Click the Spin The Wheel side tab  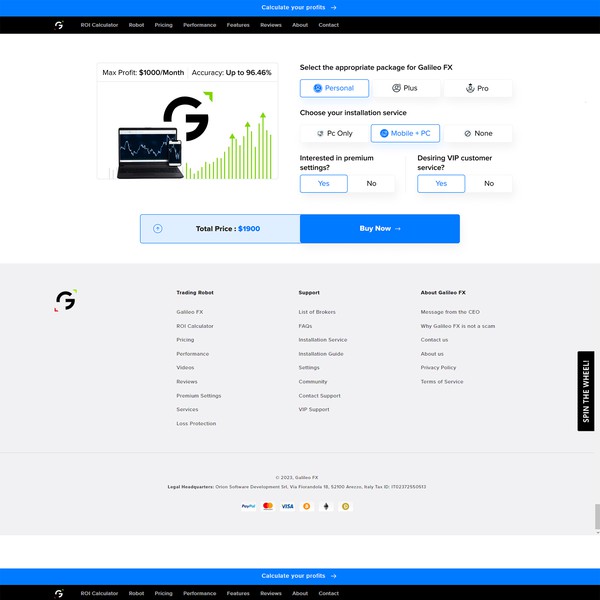(x=585, y=391)
